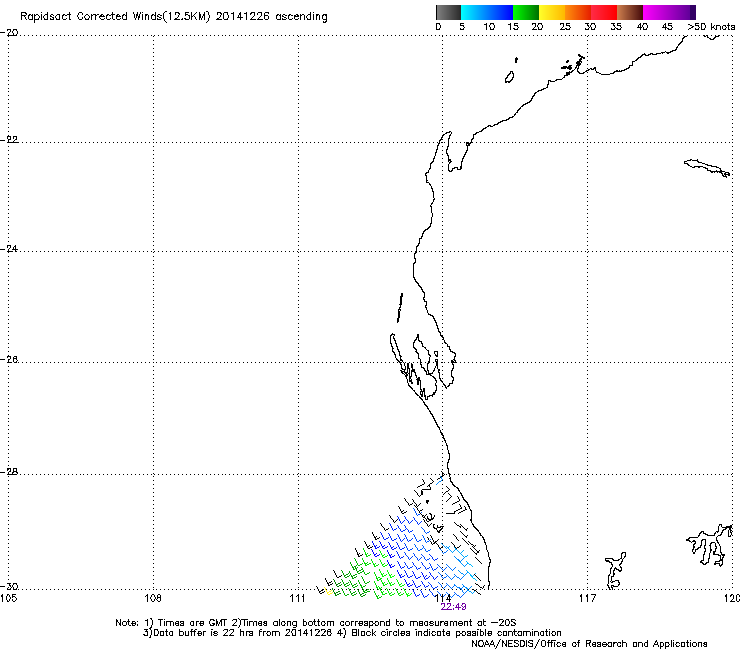Click the yellow 20-25 knots color band

tap(552, 12)
